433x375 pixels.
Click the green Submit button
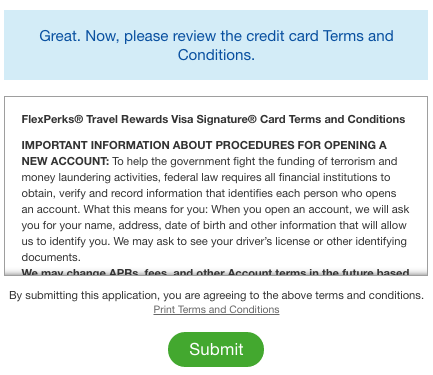click(x=216, y=349)
